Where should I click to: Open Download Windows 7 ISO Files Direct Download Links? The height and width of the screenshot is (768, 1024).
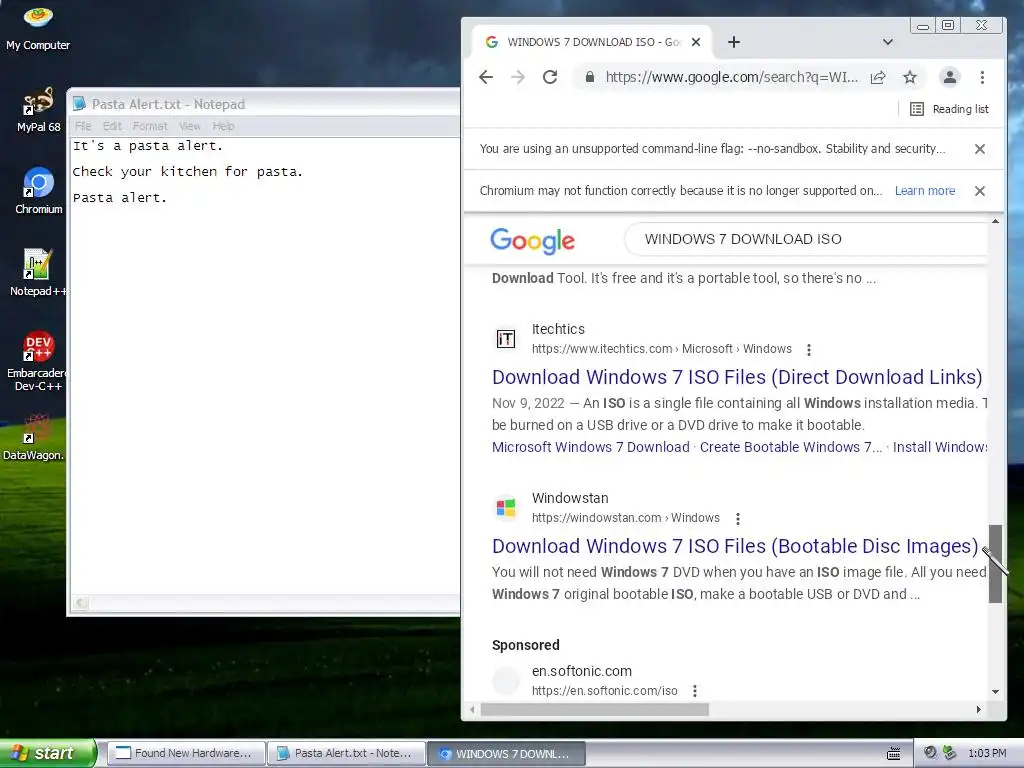(x=737, y=377)
